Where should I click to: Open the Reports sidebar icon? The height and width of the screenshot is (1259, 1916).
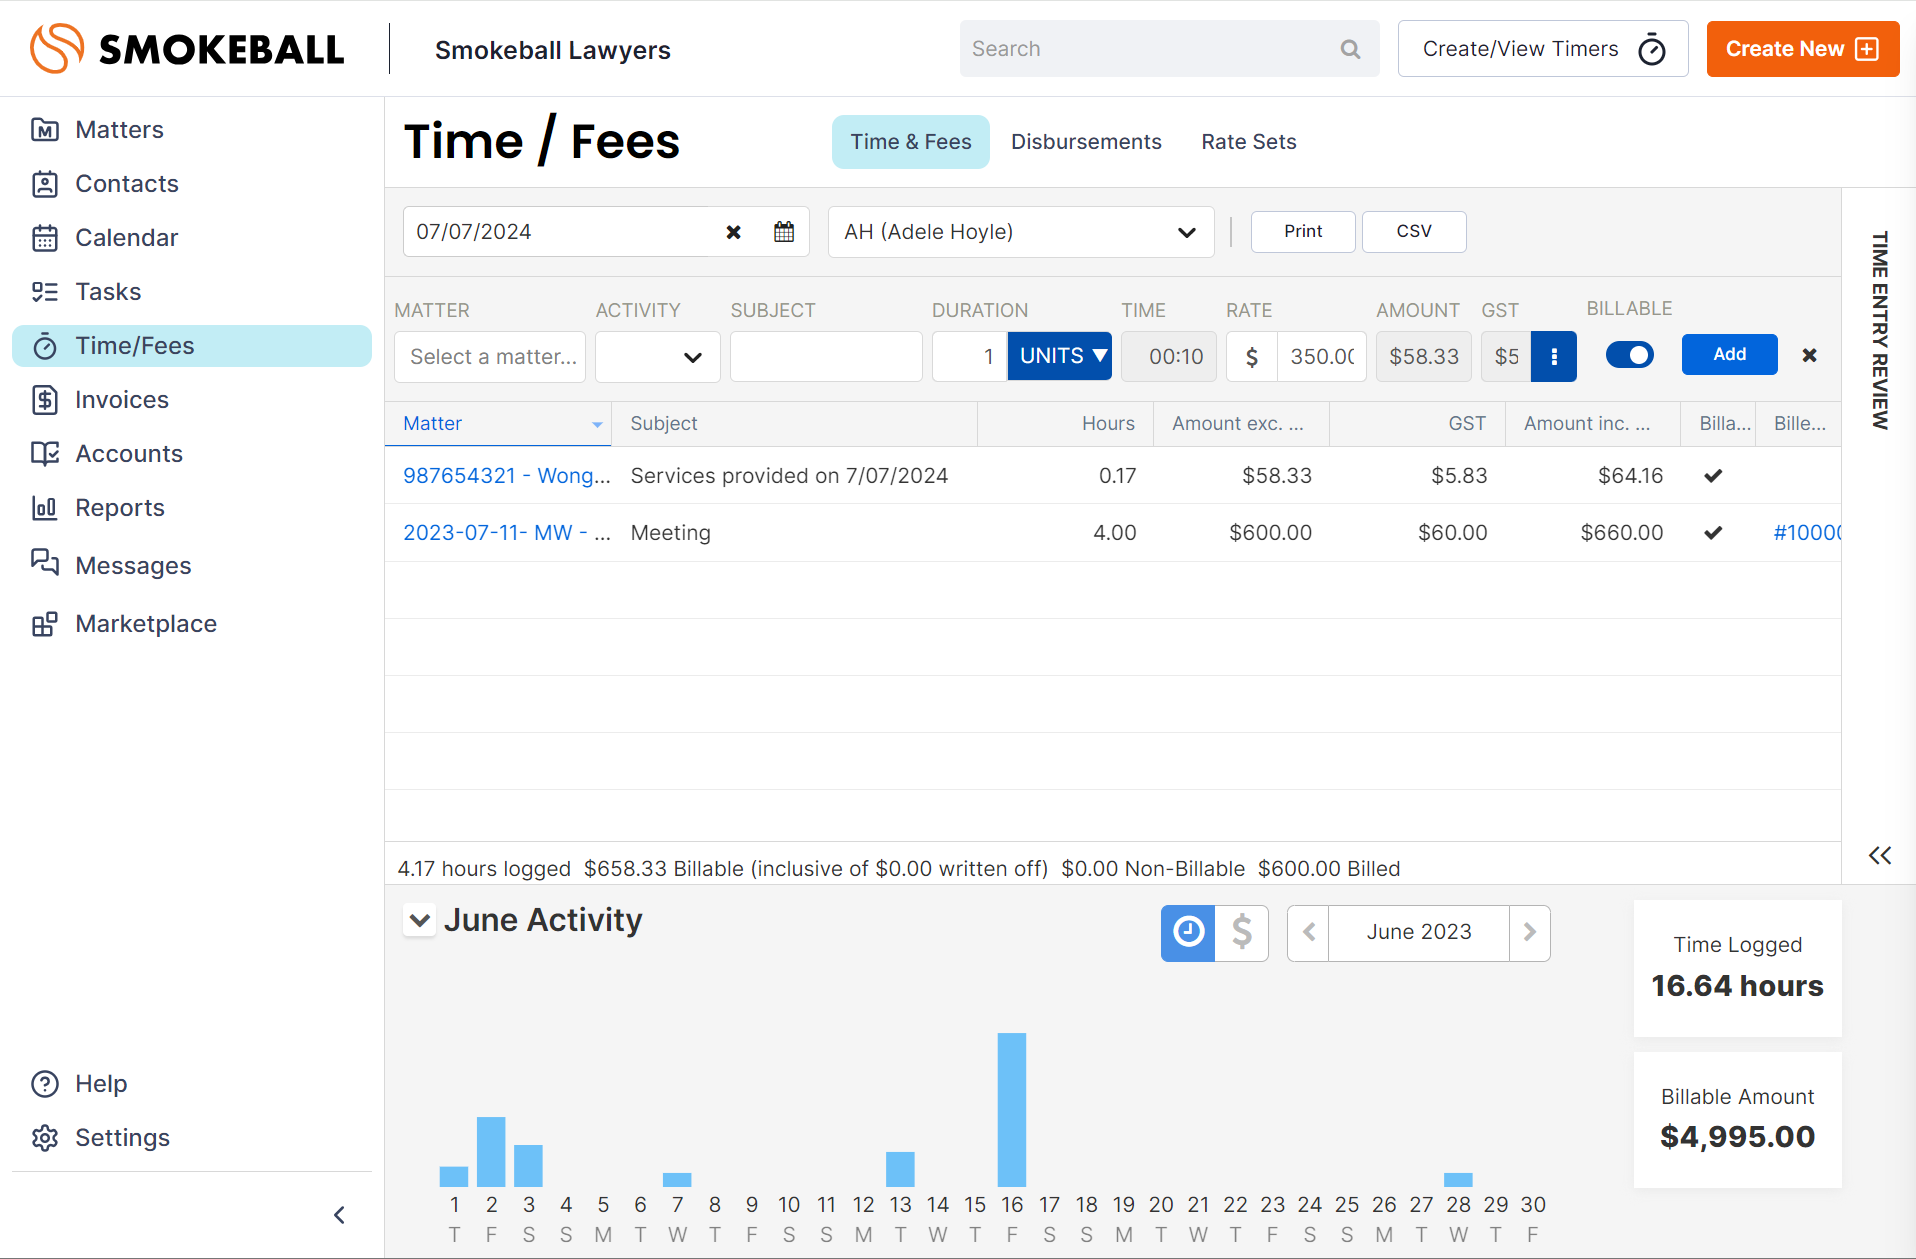(45, 508)
